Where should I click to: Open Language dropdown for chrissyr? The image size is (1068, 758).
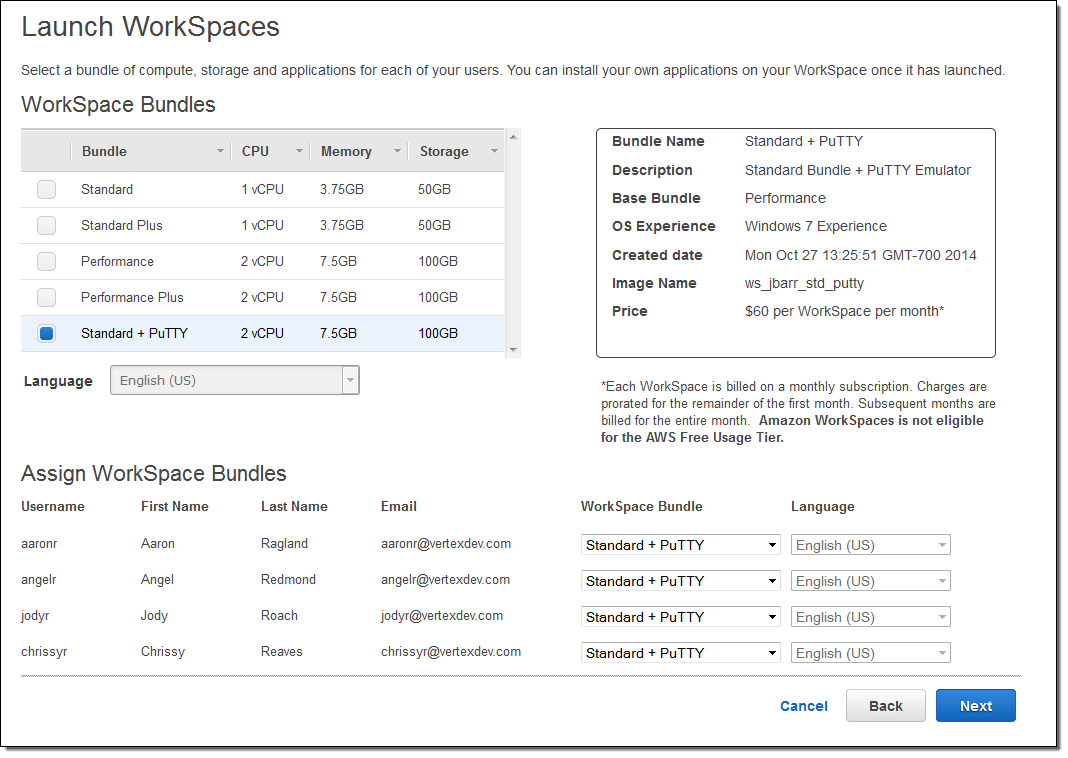(870, 653)
